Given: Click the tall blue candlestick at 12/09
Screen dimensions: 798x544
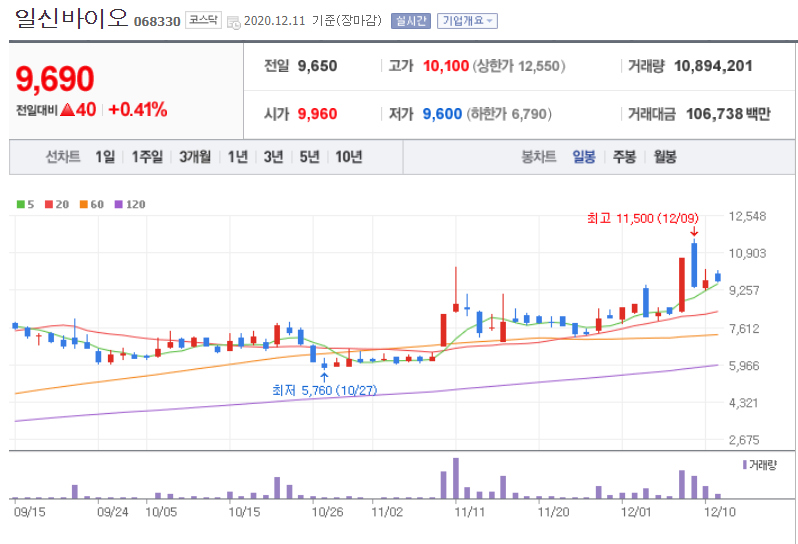Looking at the screenshot, I should (694, 265).
